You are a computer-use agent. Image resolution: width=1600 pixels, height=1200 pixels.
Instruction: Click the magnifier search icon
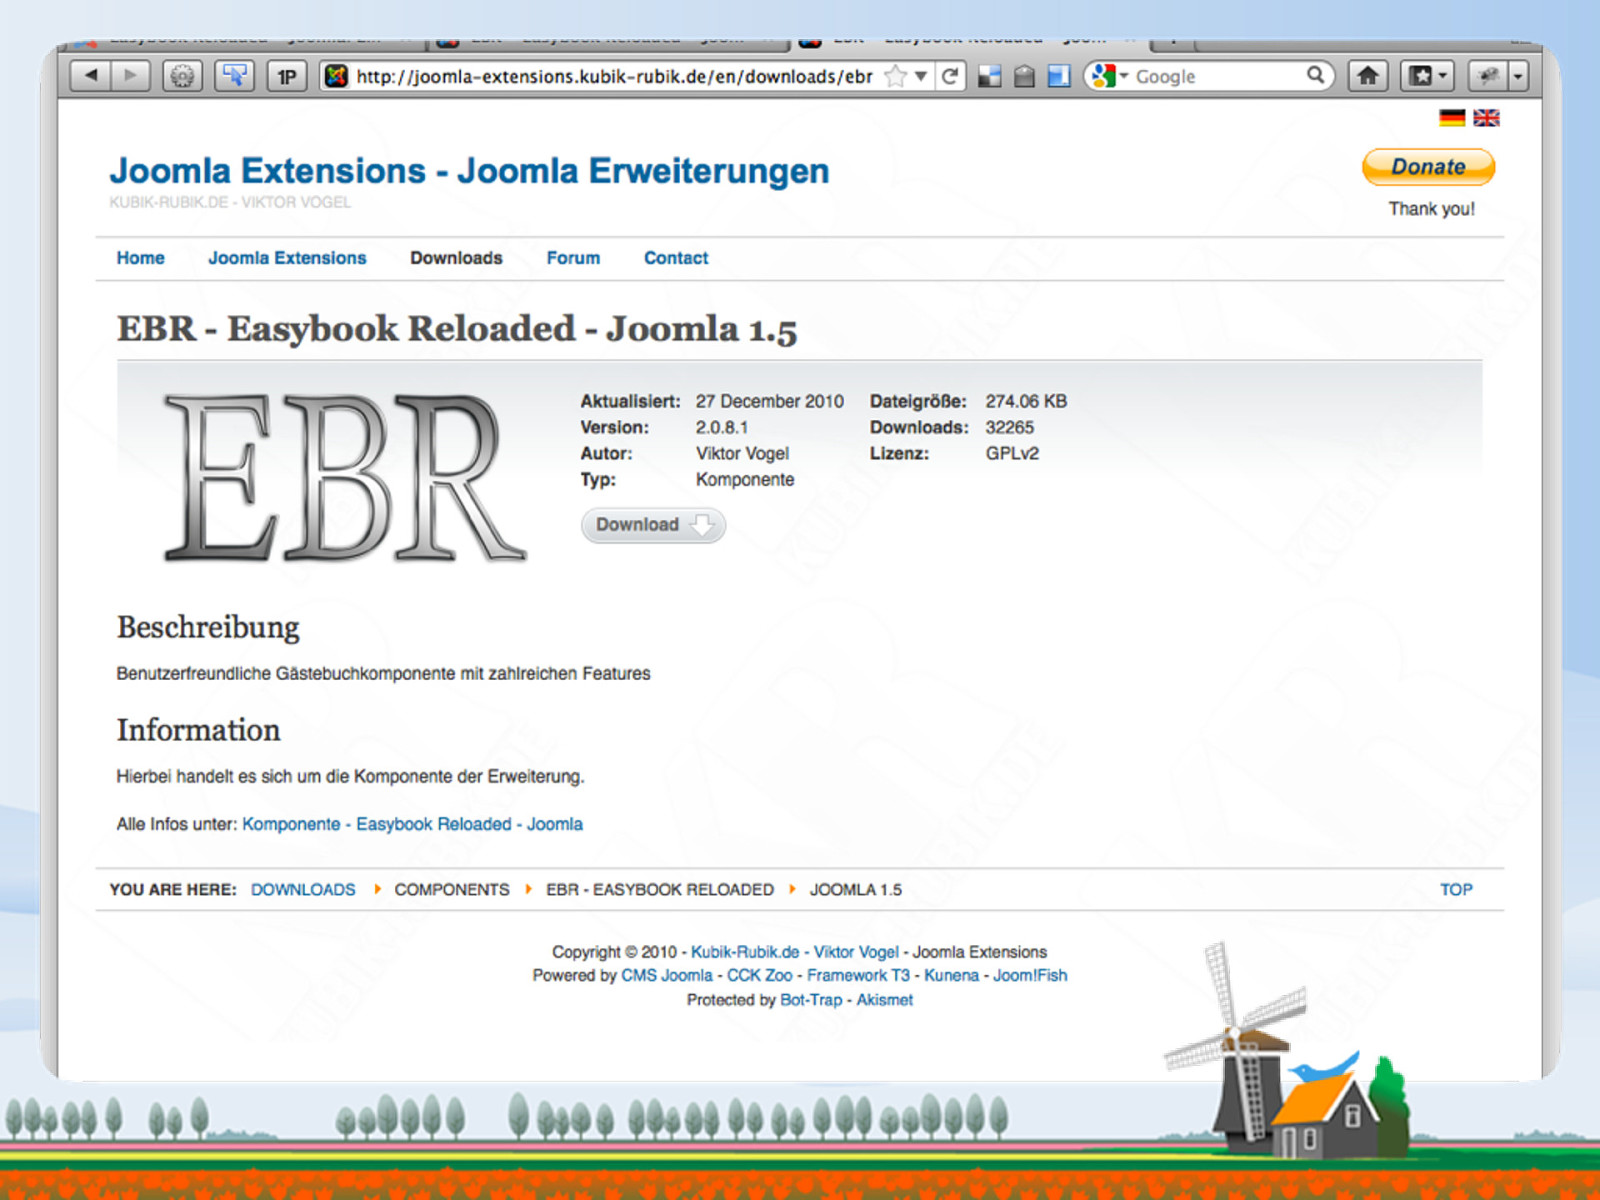click(x=1316, y=75)
